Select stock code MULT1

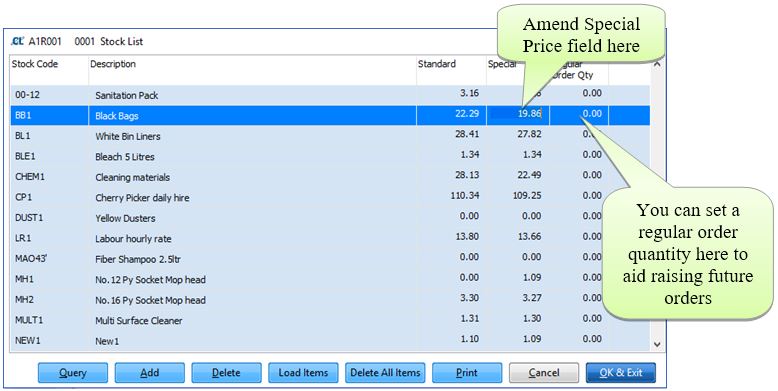pyautogui.click(x=29, y=320)
